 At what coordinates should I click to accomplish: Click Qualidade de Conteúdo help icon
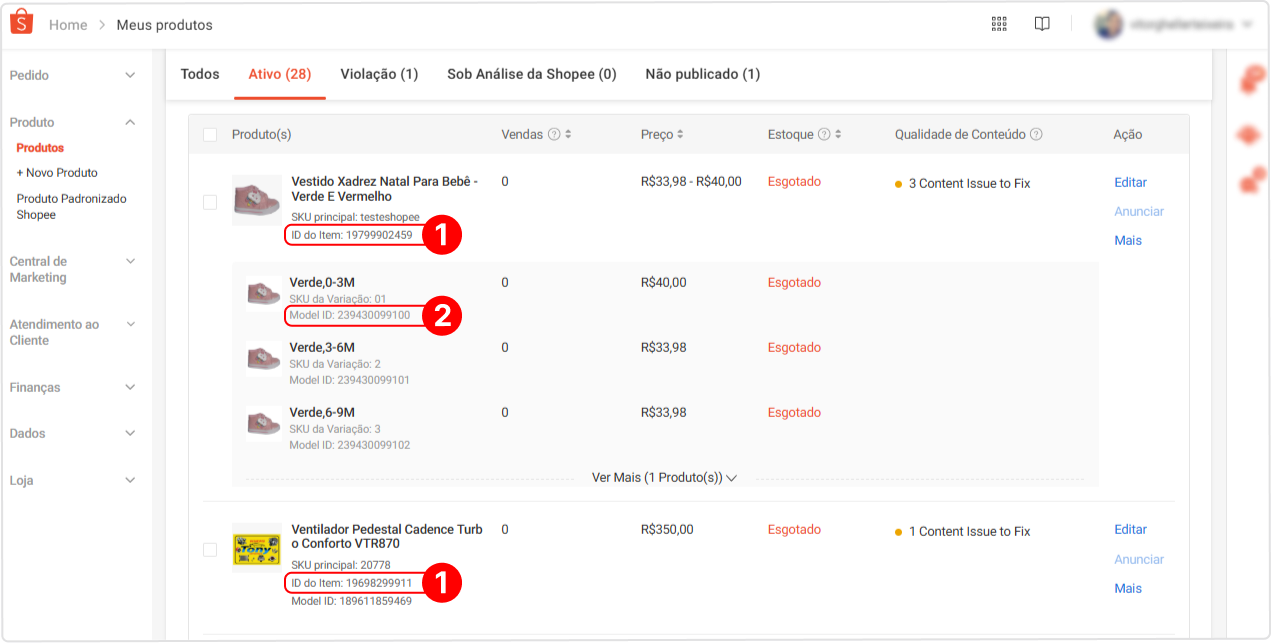point(1036,134)
